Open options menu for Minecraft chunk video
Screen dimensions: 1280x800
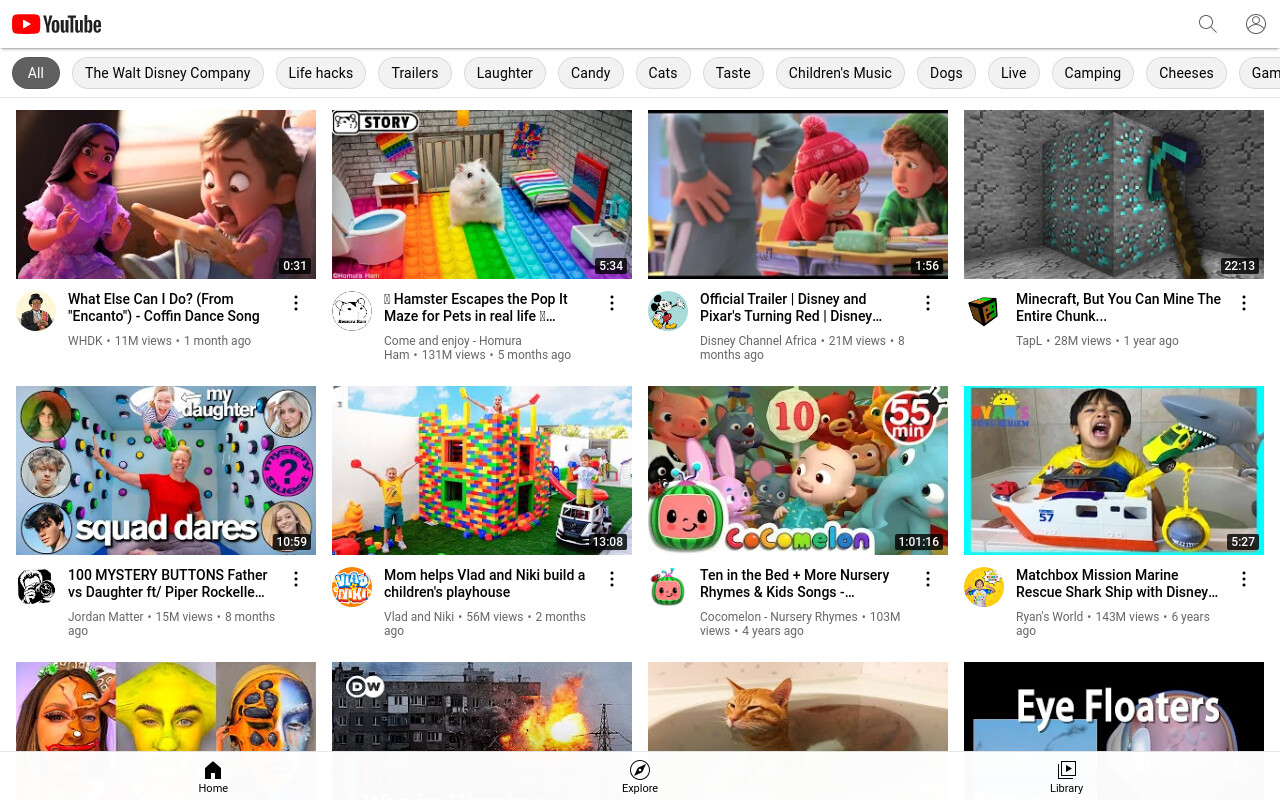coord(1244,303)
